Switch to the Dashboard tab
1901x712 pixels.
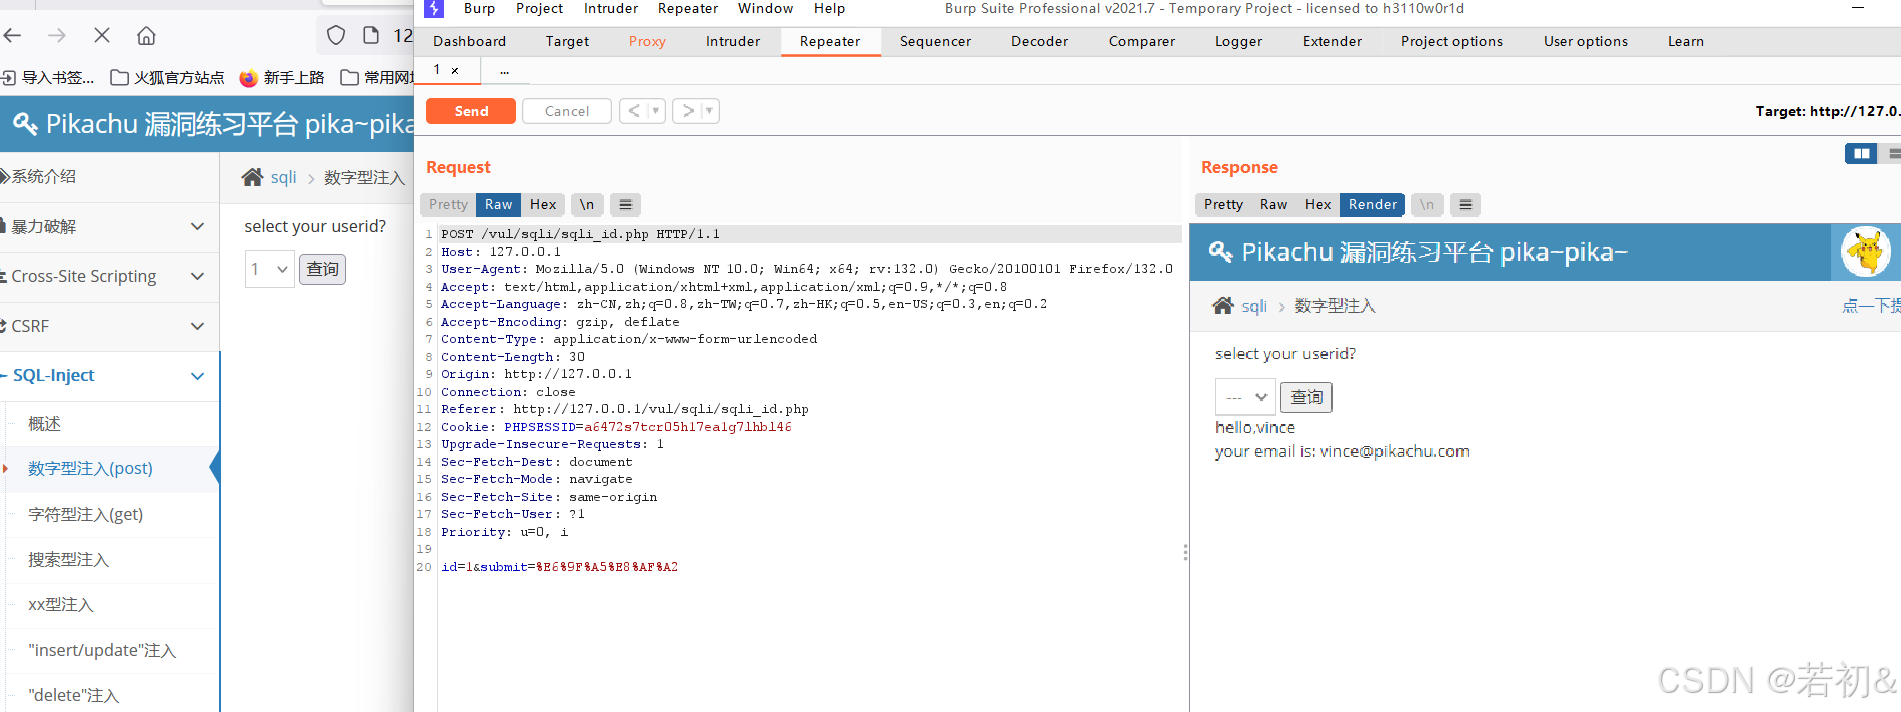(x=469, y=41)
